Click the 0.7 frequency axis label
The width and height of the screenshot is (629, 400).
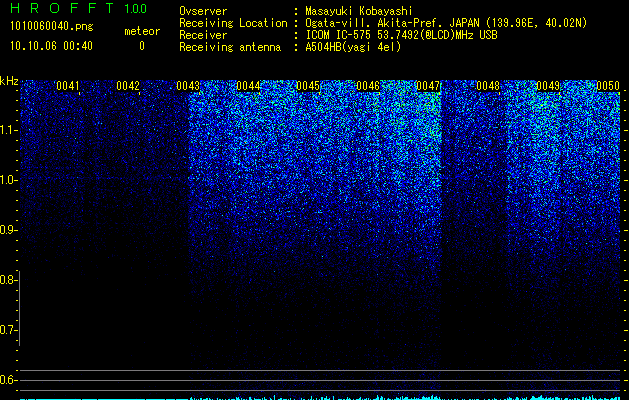pos(8,330)
